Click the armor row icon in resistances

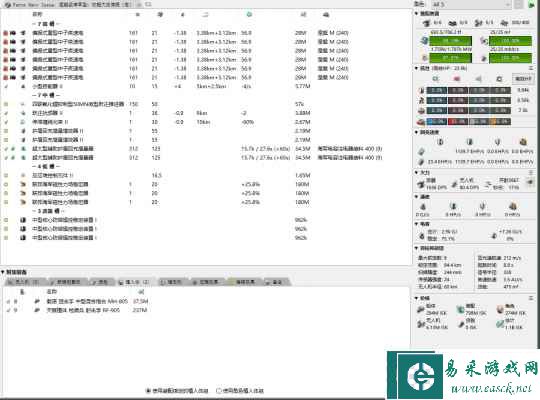[421, 101]
